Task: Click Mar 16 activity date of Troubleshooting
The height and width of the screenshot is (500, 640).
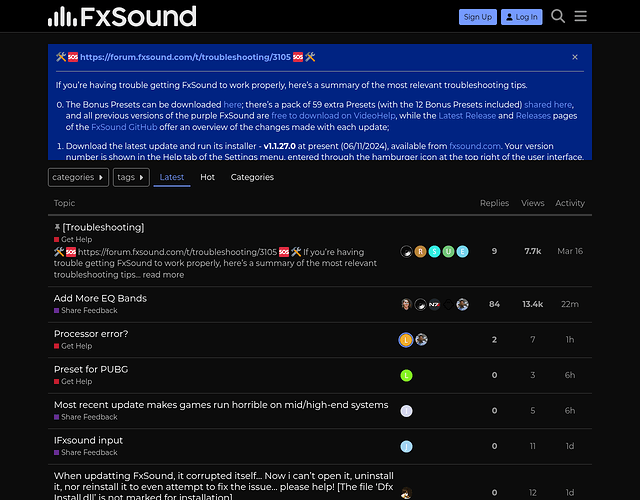Action: pos(570,251)
